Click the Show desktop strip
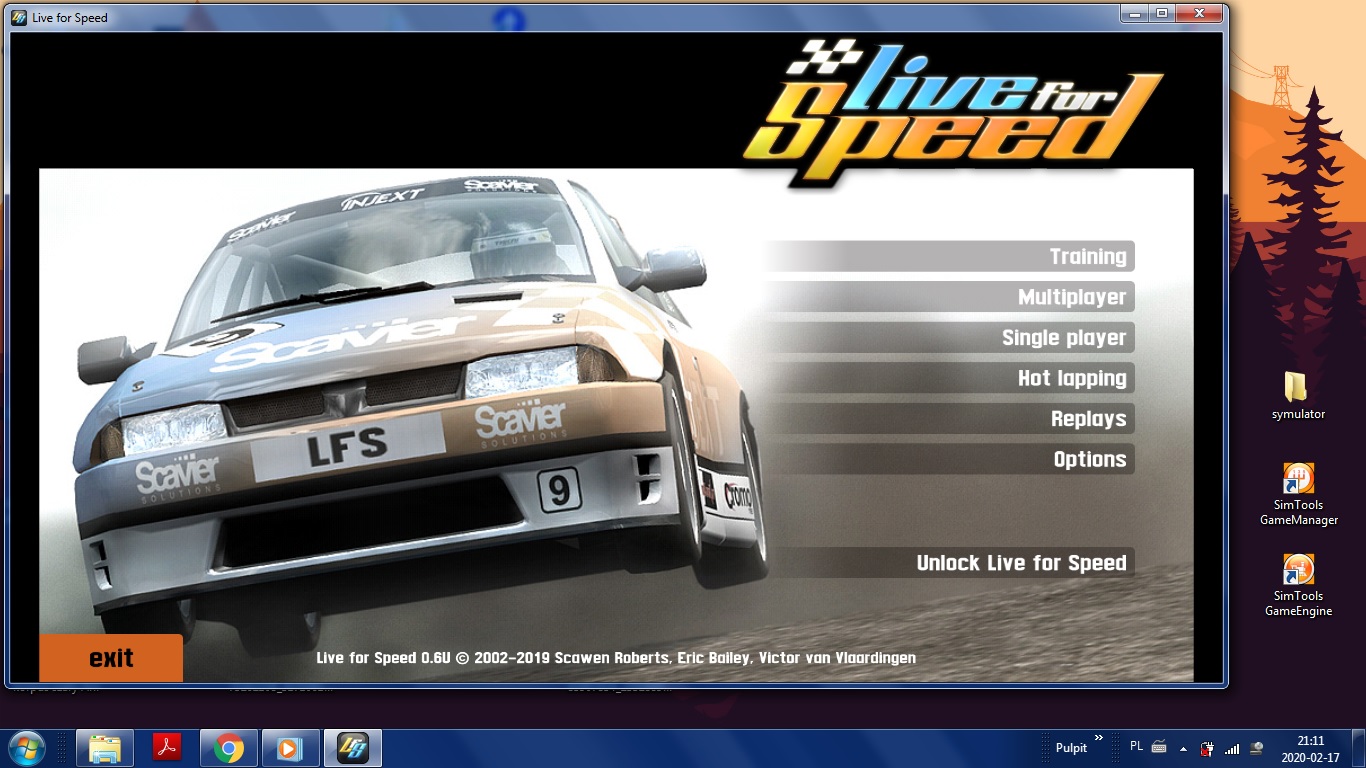Viewport: 1366px width, 768px height. 1359,748
